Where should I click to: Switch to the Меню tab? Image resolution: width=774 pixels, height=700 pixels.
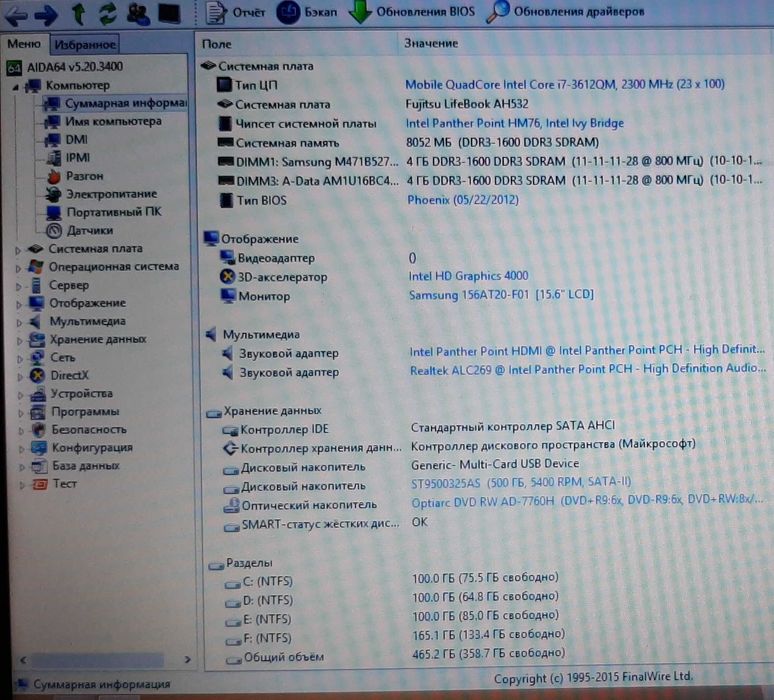tap(24, 44)
